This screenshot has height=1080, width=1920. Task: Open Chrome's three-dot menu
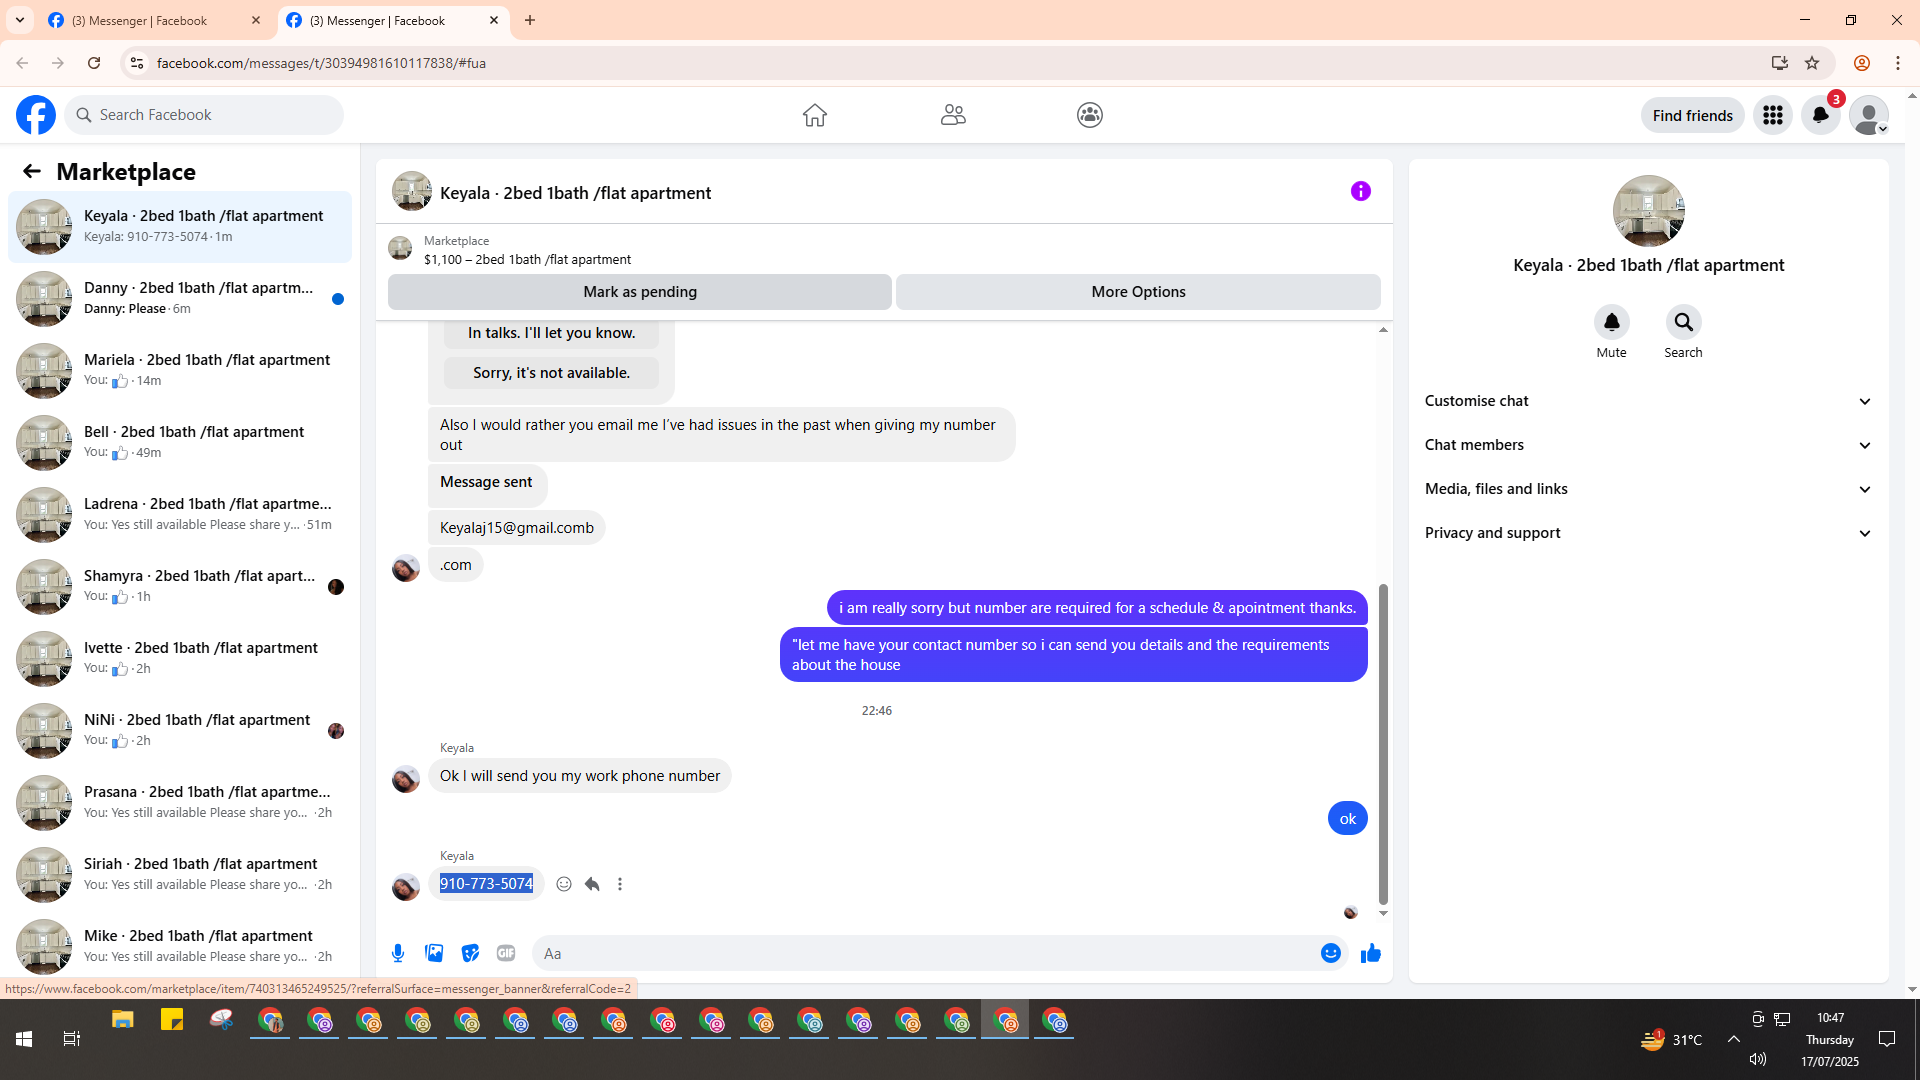[1898, 63]
